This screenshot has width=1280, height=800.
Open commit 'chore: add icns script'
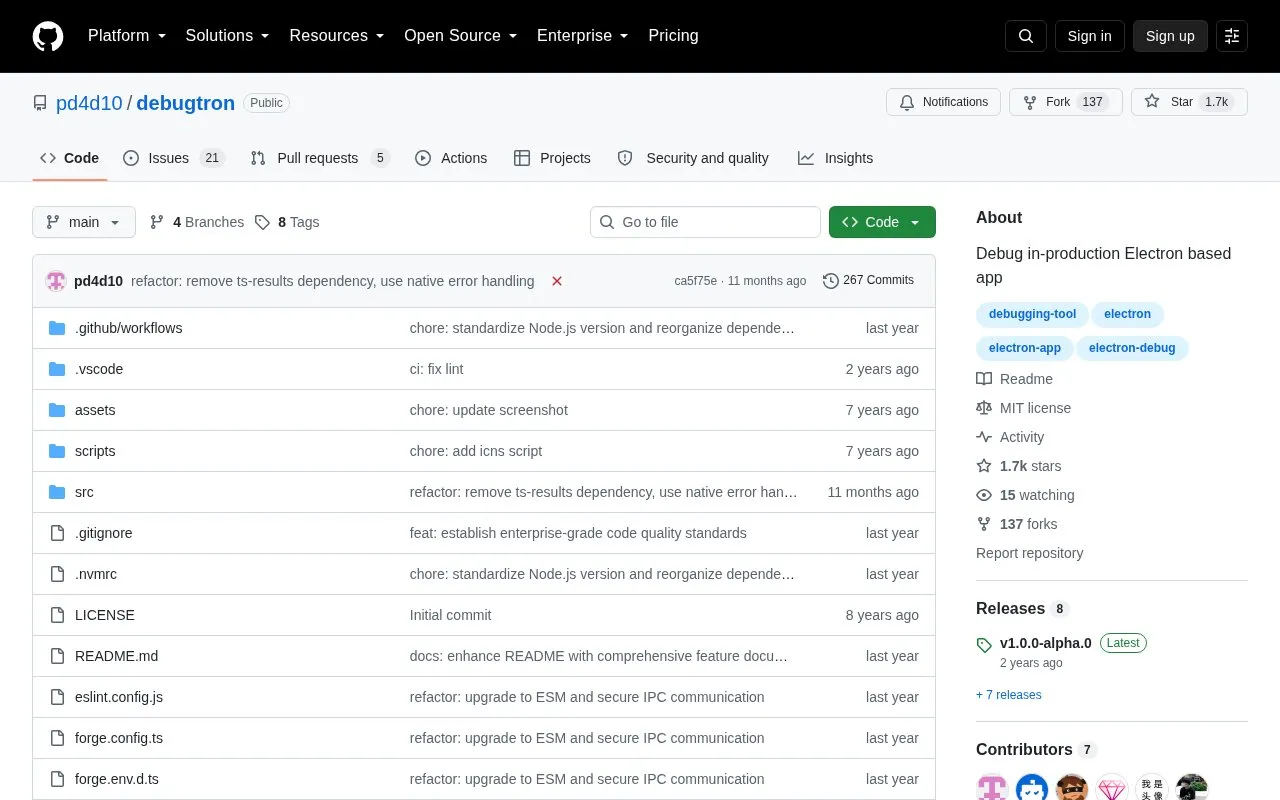pyautogui.click(x=476, y=451)
